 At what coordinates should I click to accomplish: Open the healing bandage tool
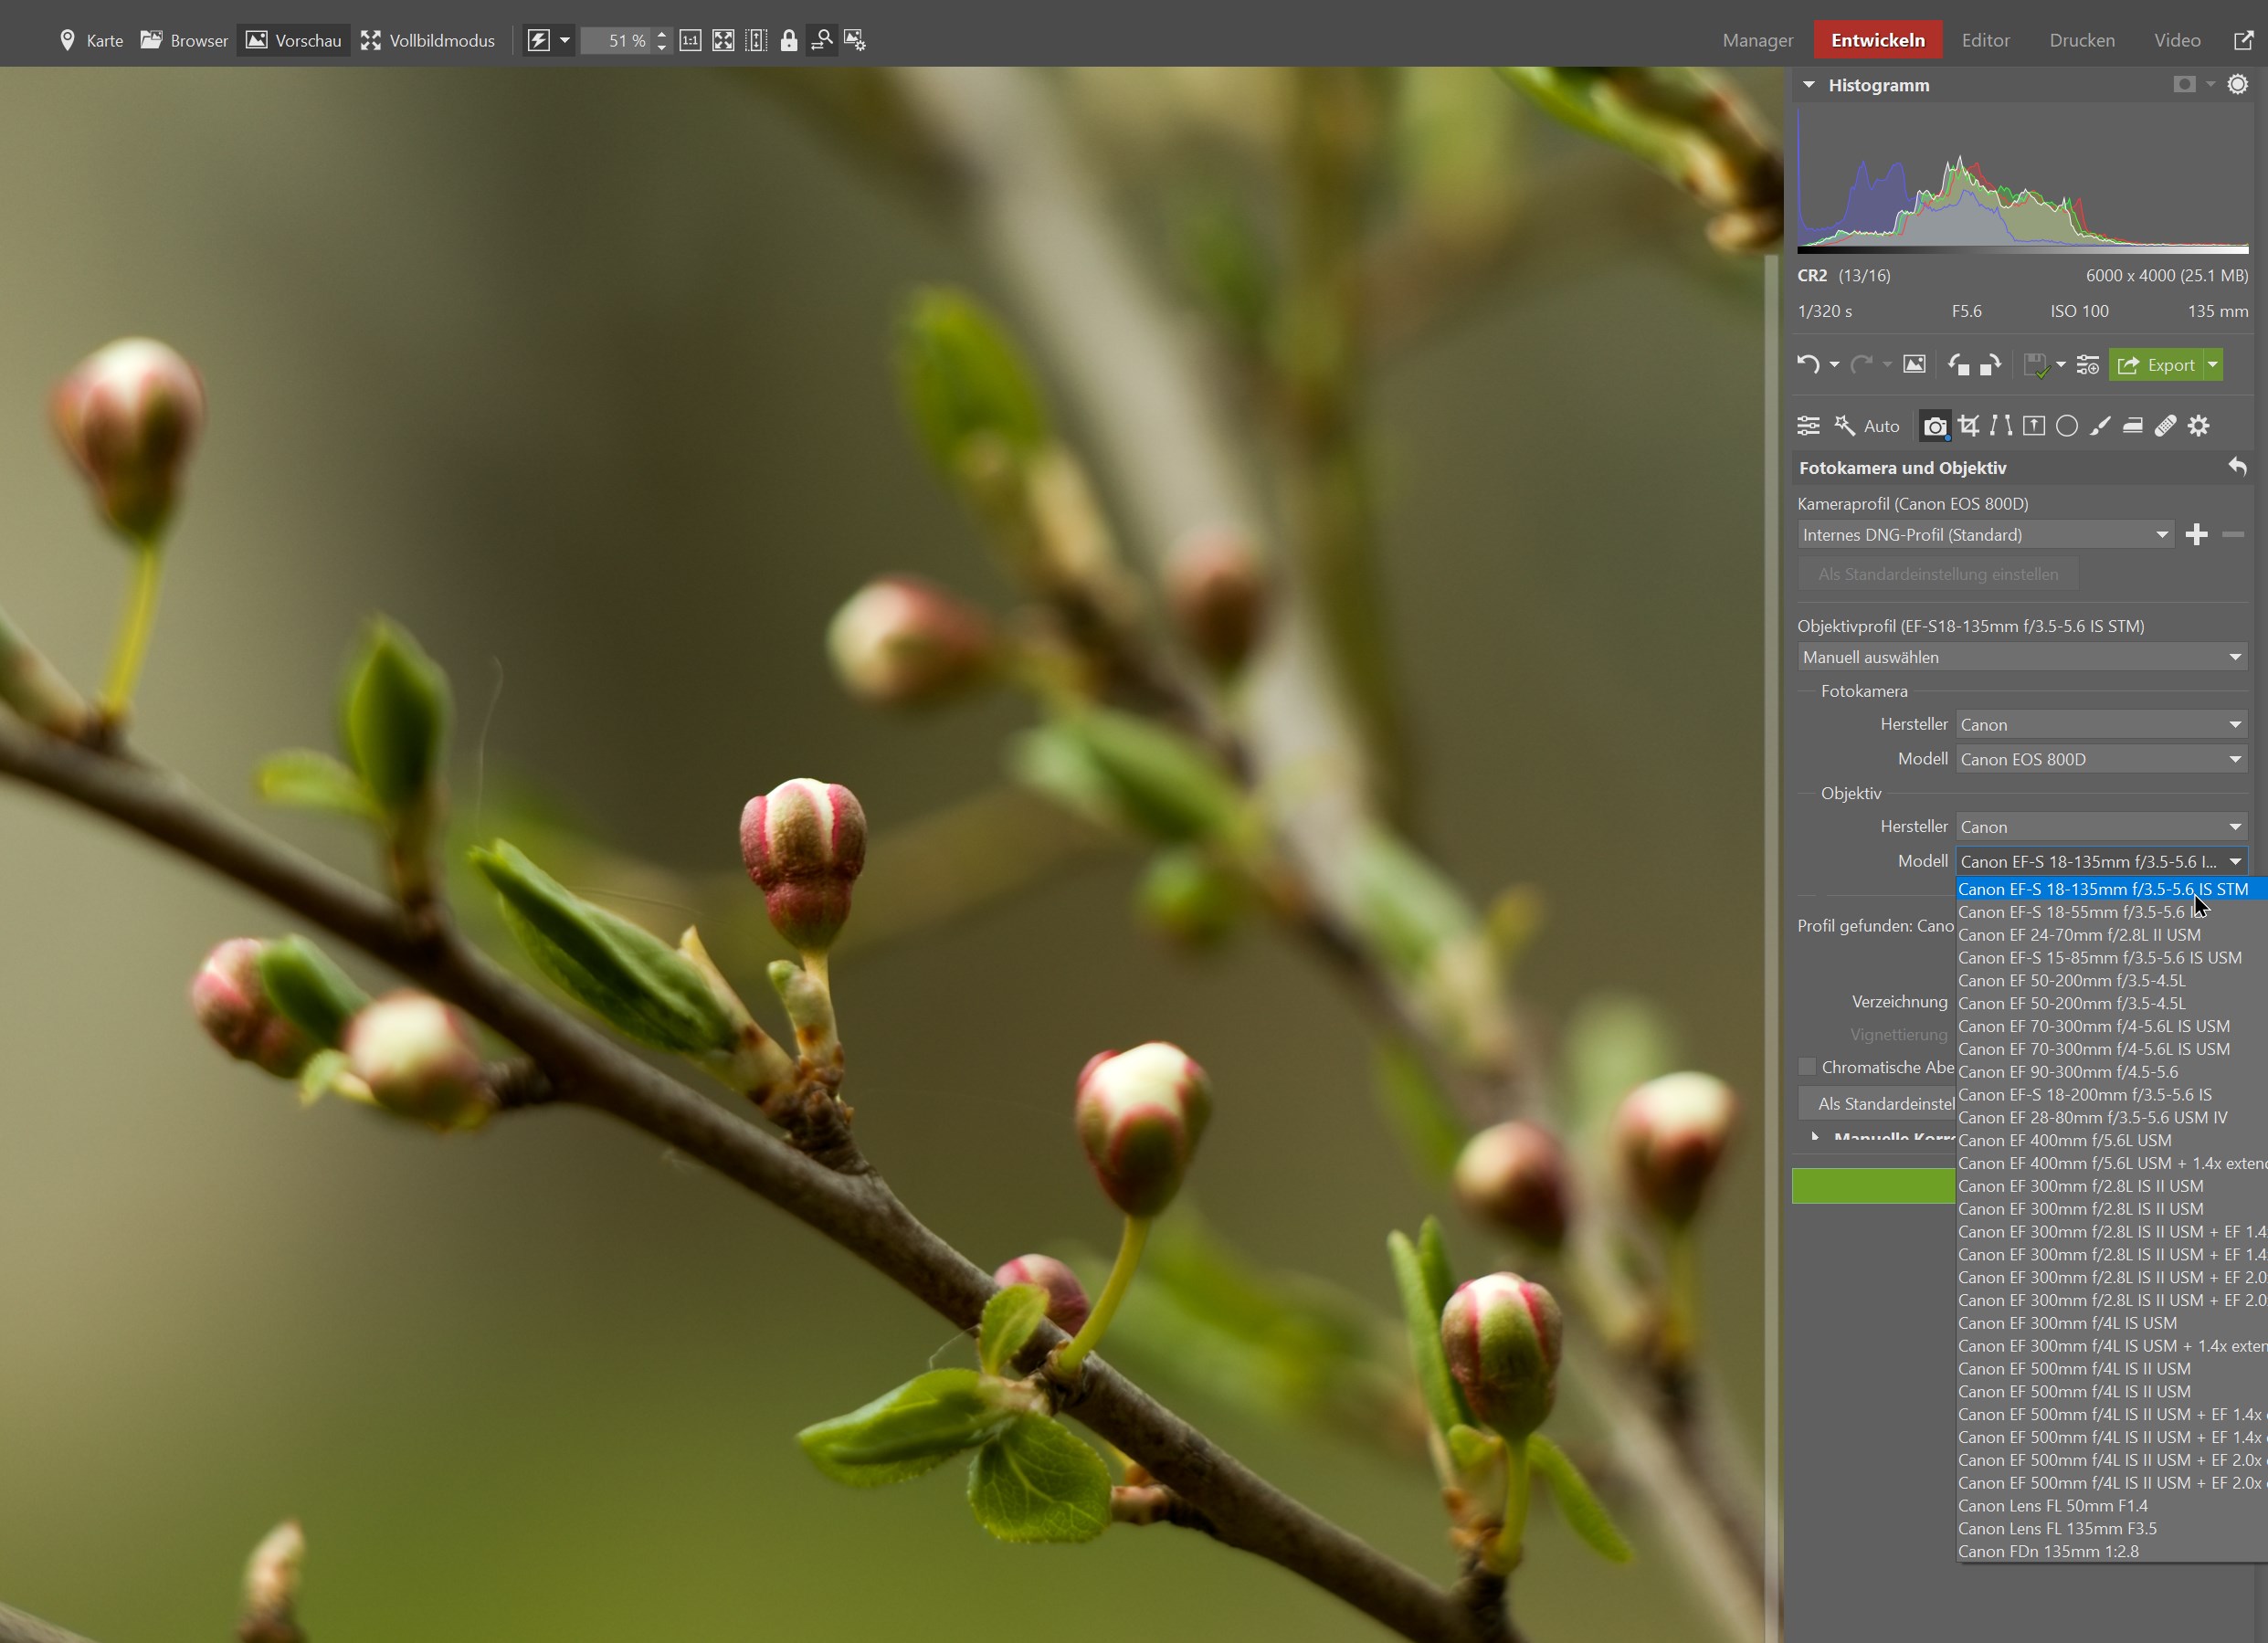[x=2165, y=426]
